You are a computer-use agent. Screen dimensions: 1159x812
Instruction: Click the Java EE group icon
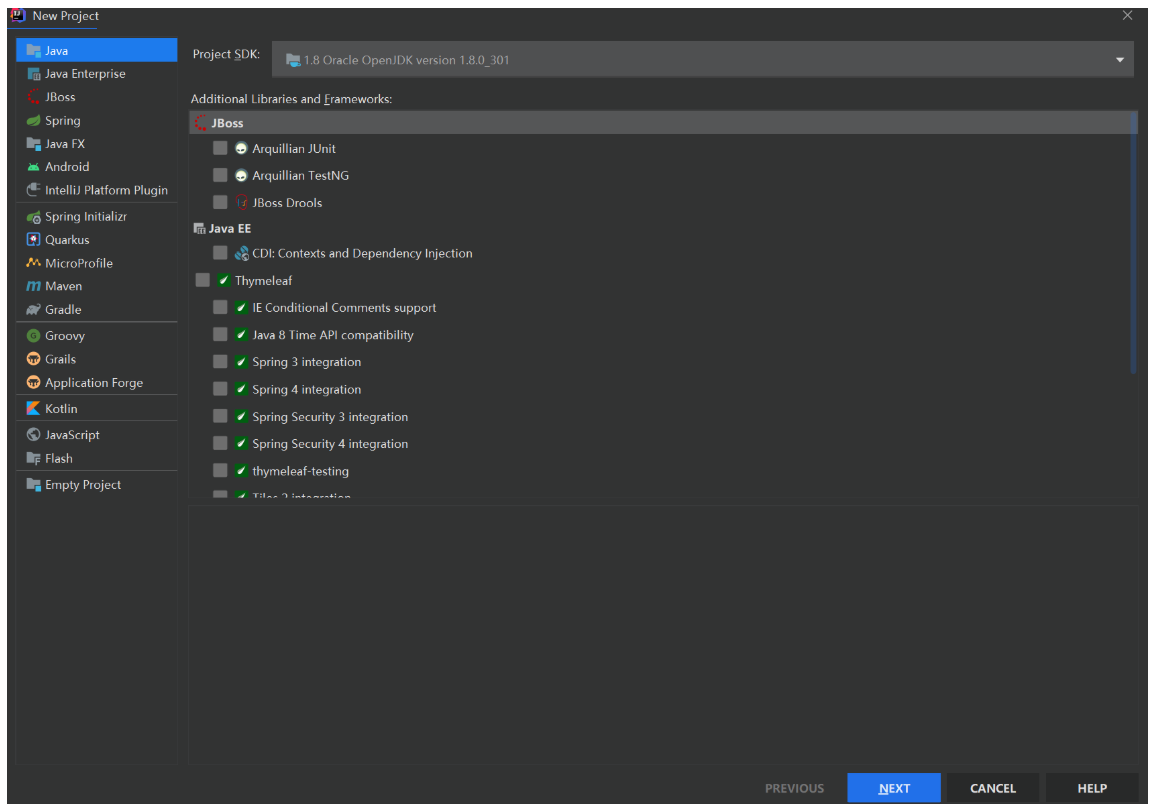tap(200, 229)
